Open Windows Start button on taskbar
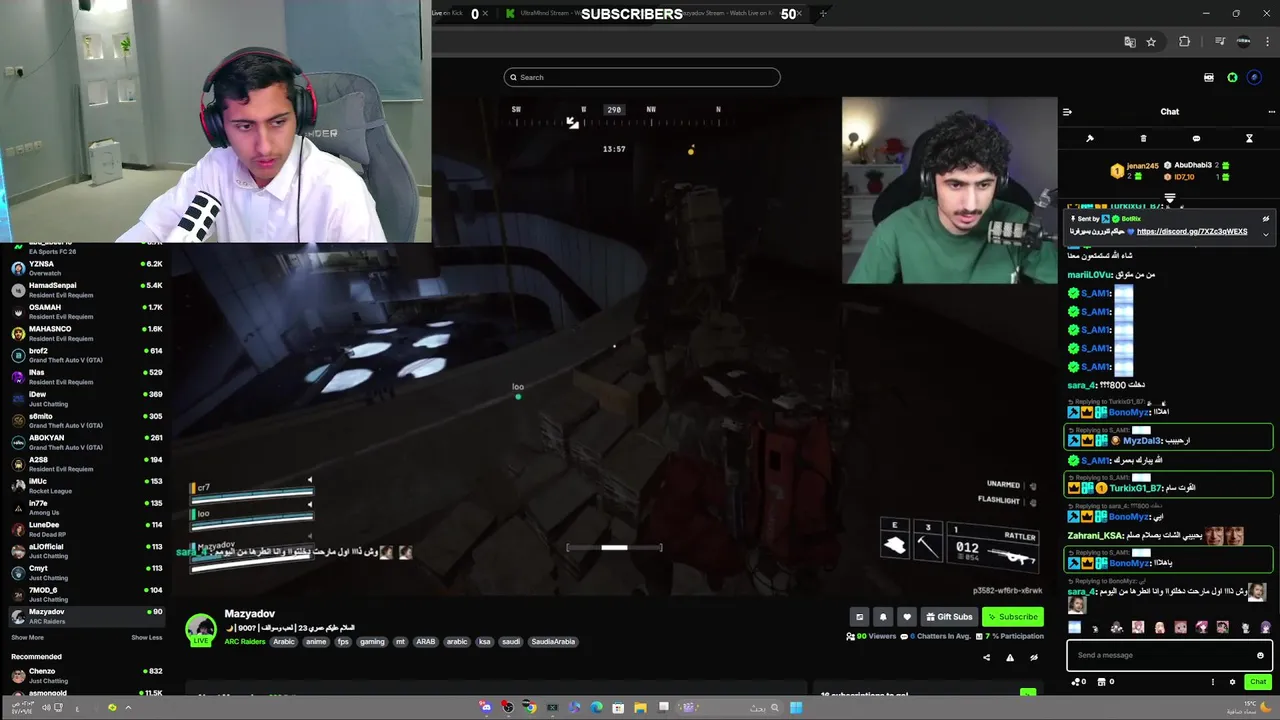This screenshot has width=1280, height=720. (x=796, y=707)
